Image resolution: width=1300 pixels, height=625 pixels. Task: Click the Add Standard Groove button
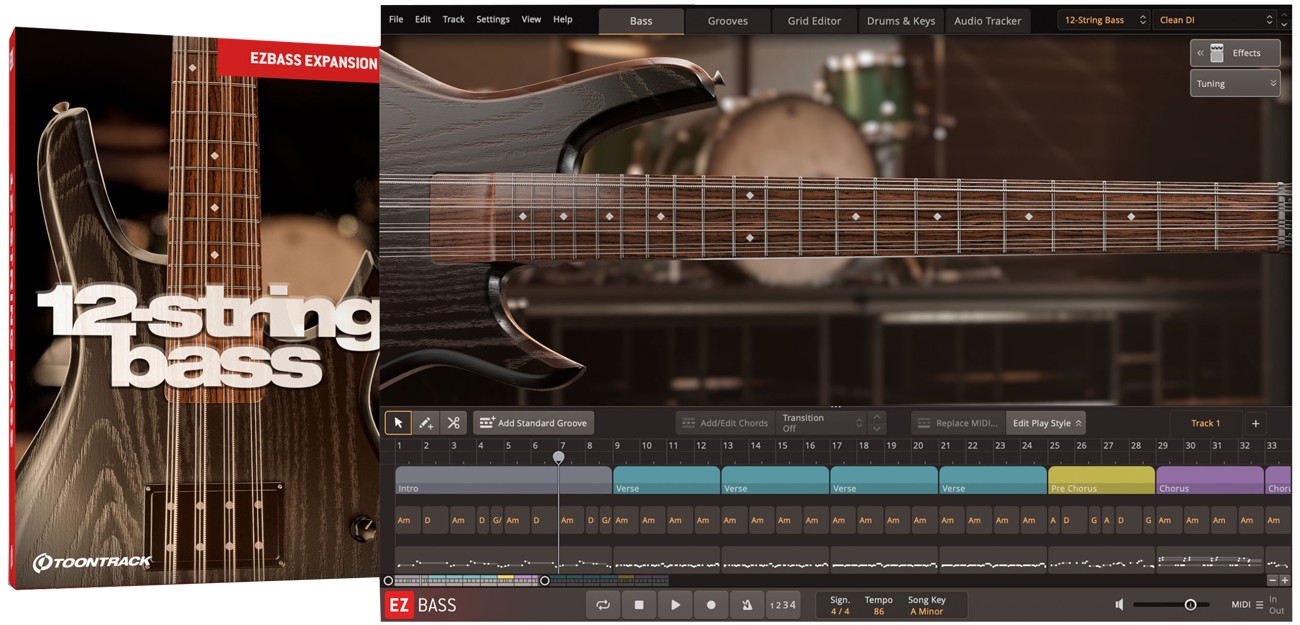click(x=533, y=422)
